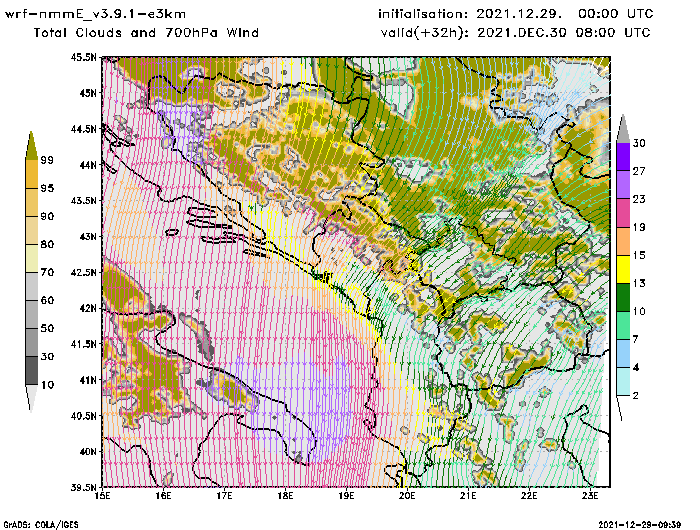This screenshot has width=700, height=530.
Task: Click the '44.5N' latitude label
Action: point(83,129)
